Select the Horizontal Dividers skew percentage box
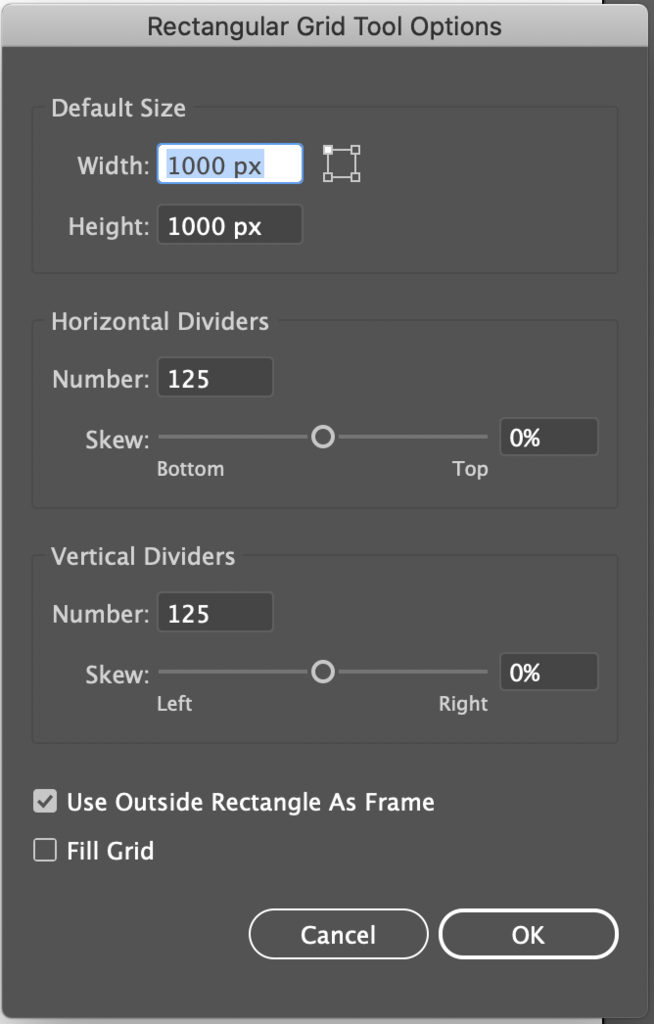This screenshot has width=654, height=1024. (x=549, y=437)
